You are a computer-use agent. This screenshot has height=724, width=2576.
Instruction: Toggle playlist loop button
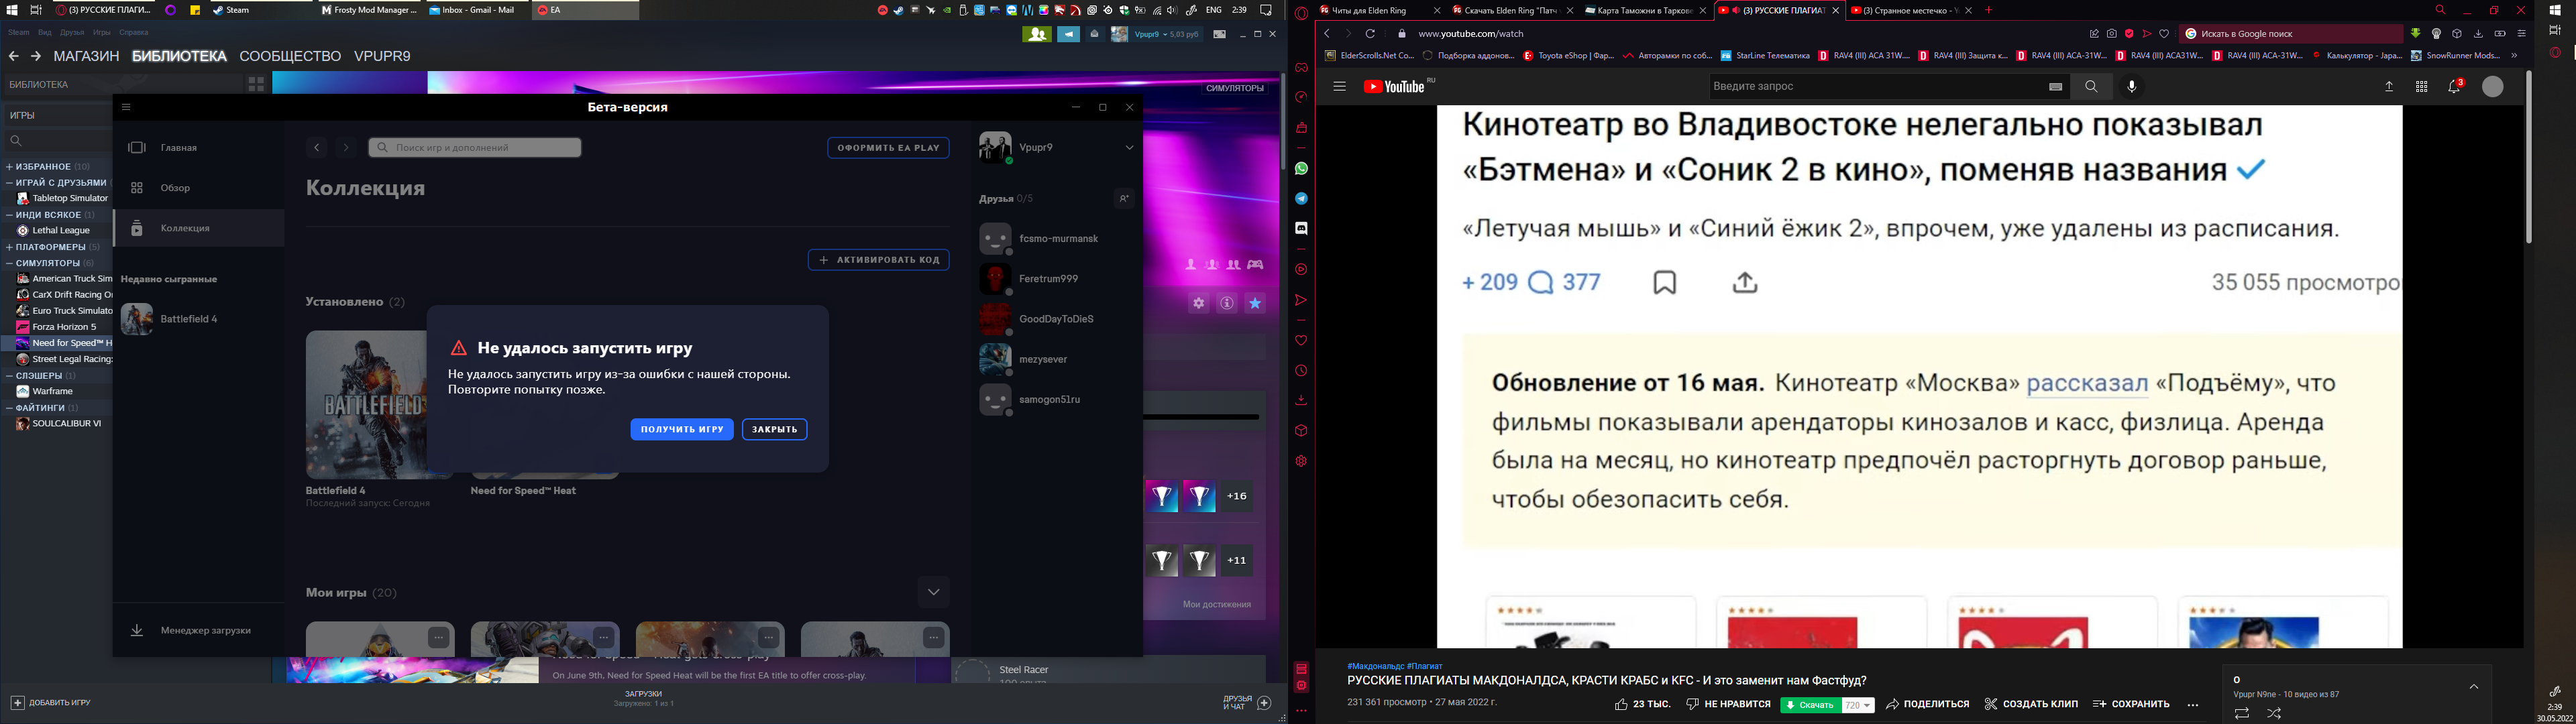coord(2242,714)
